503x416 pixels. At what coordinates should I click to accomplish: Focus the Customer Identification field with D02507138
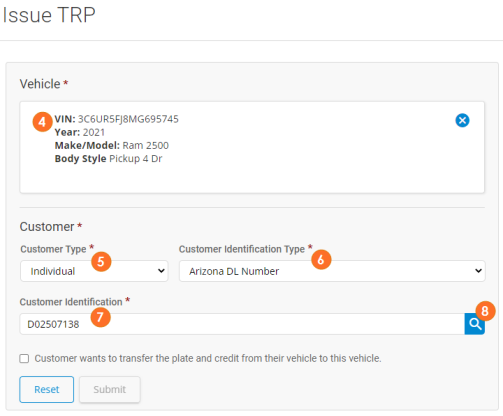(242, 324)
